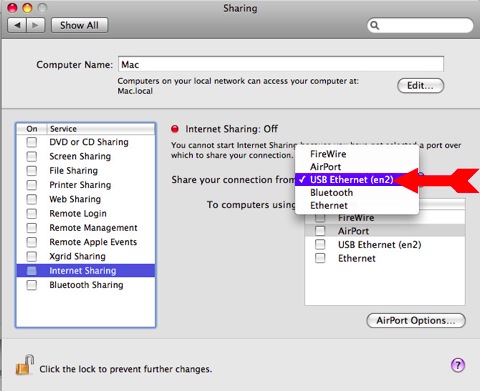Check FireWire in To computers using list
480x391 pixels.
[320, 219]
